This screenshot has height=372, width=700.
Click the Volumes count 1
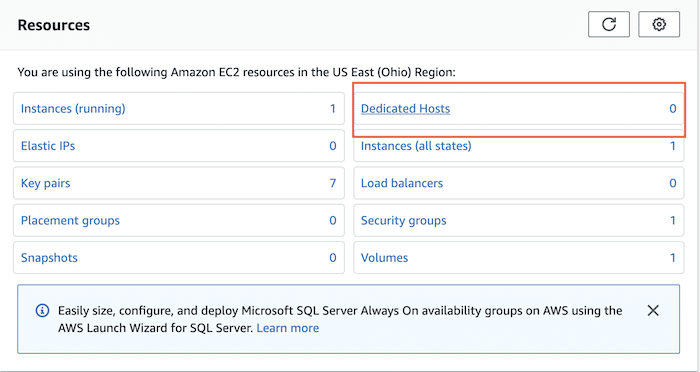pos(673,258)
